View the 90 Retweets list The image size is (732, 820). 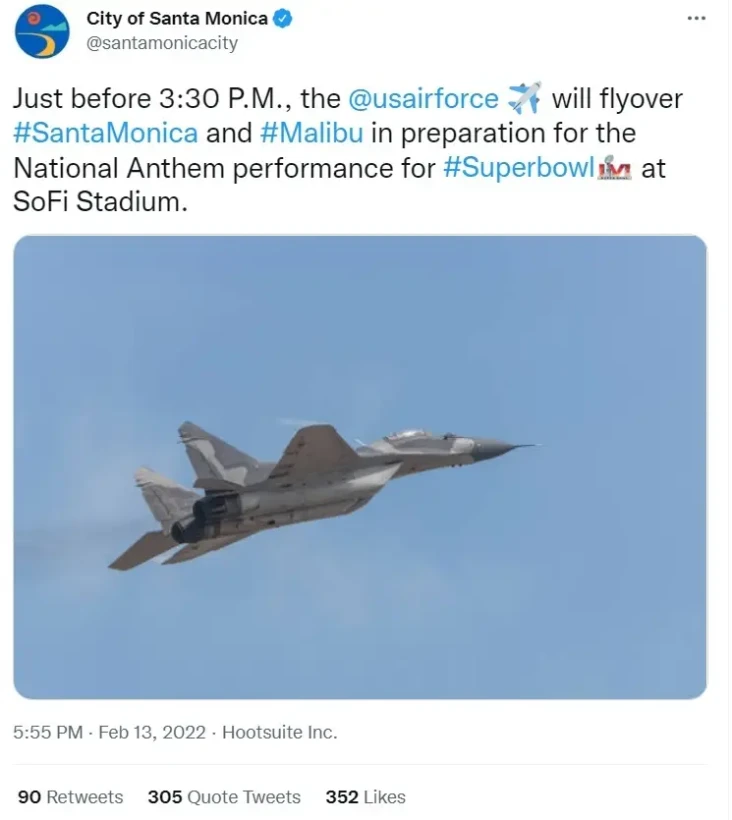pos(71,797)
